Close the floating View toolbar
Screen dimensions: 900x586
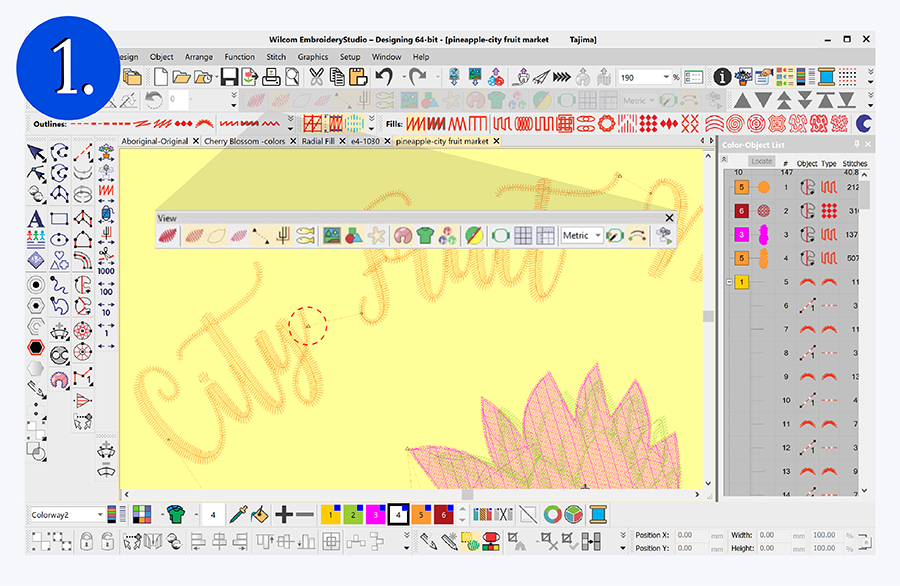pyautogui.click(x=669, y=217)
